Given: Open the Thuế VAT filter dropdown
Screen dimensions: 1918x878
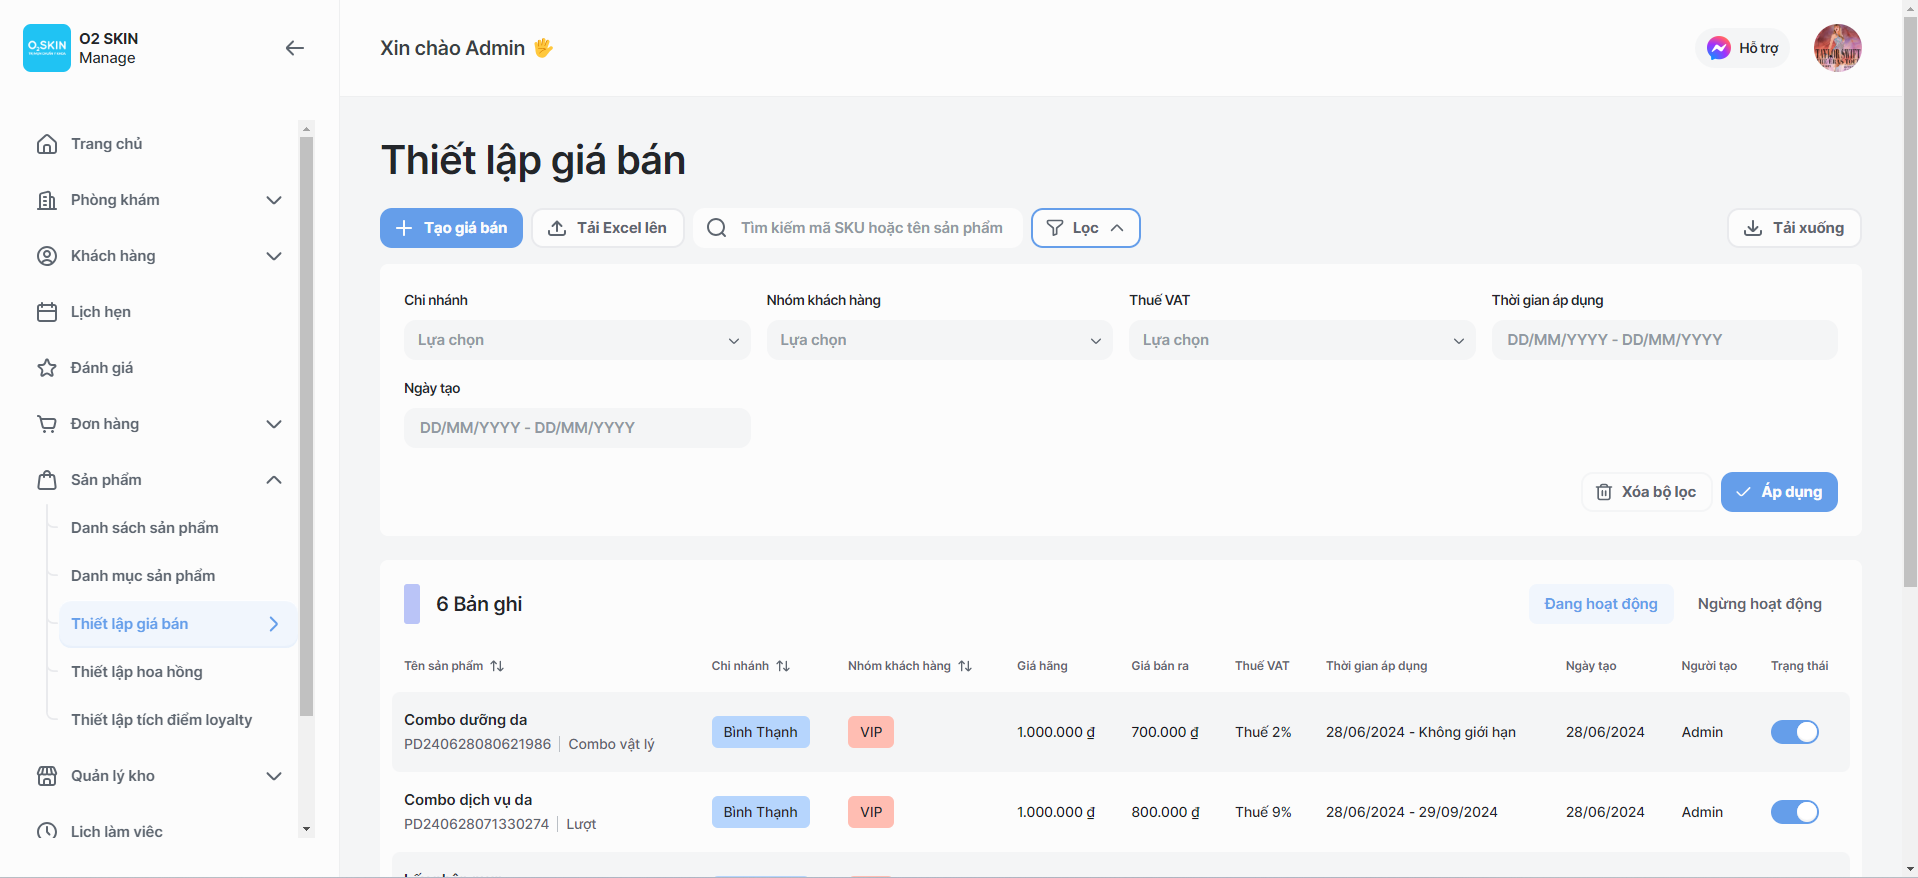Looking at the screenshot, I should tap(1302, 340).
